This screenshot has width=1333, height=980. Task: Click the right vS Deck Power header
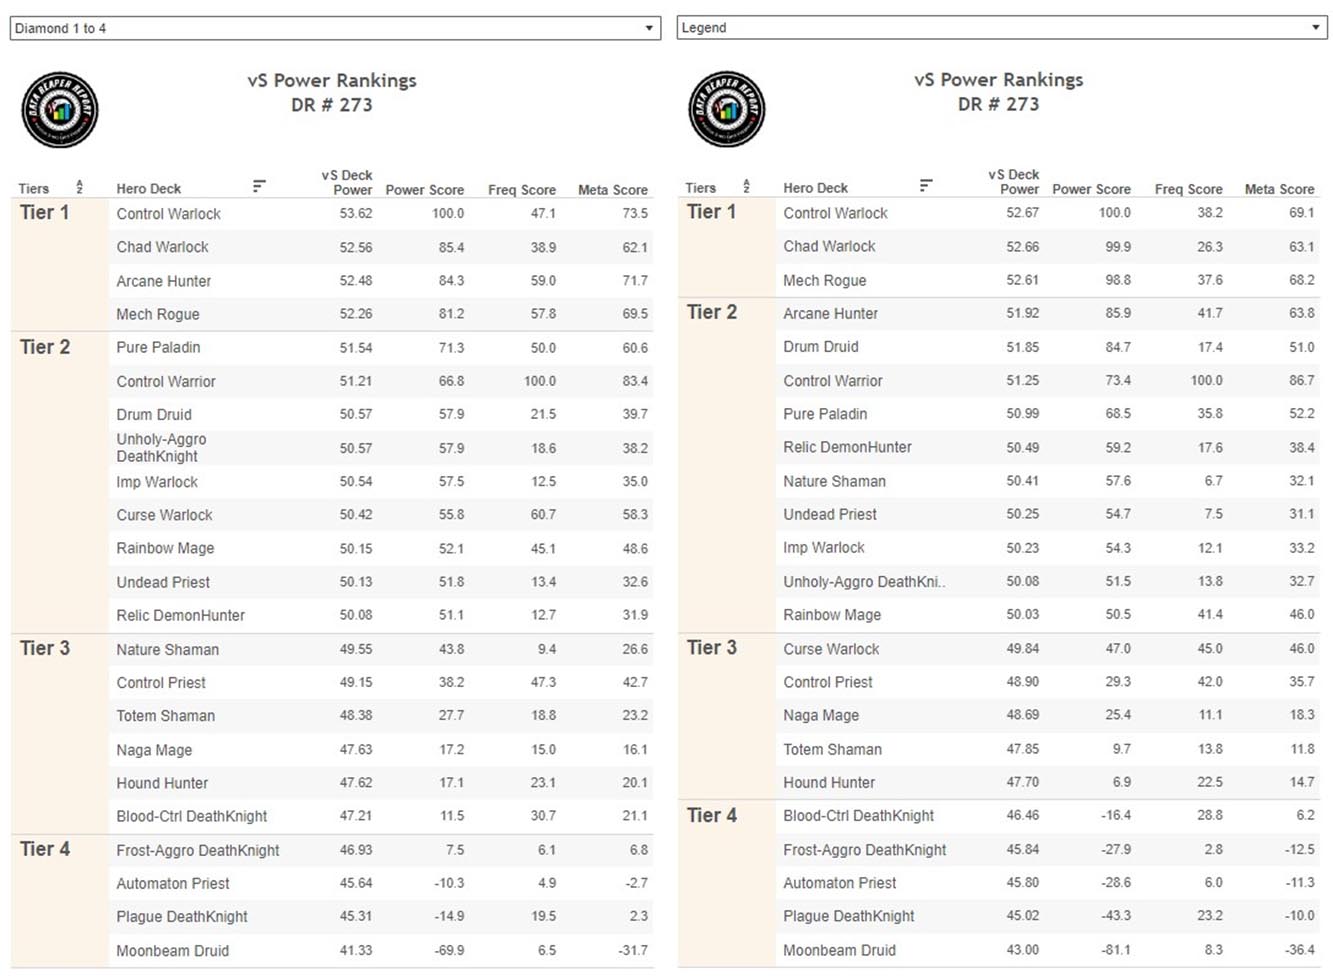(1014, 181)
